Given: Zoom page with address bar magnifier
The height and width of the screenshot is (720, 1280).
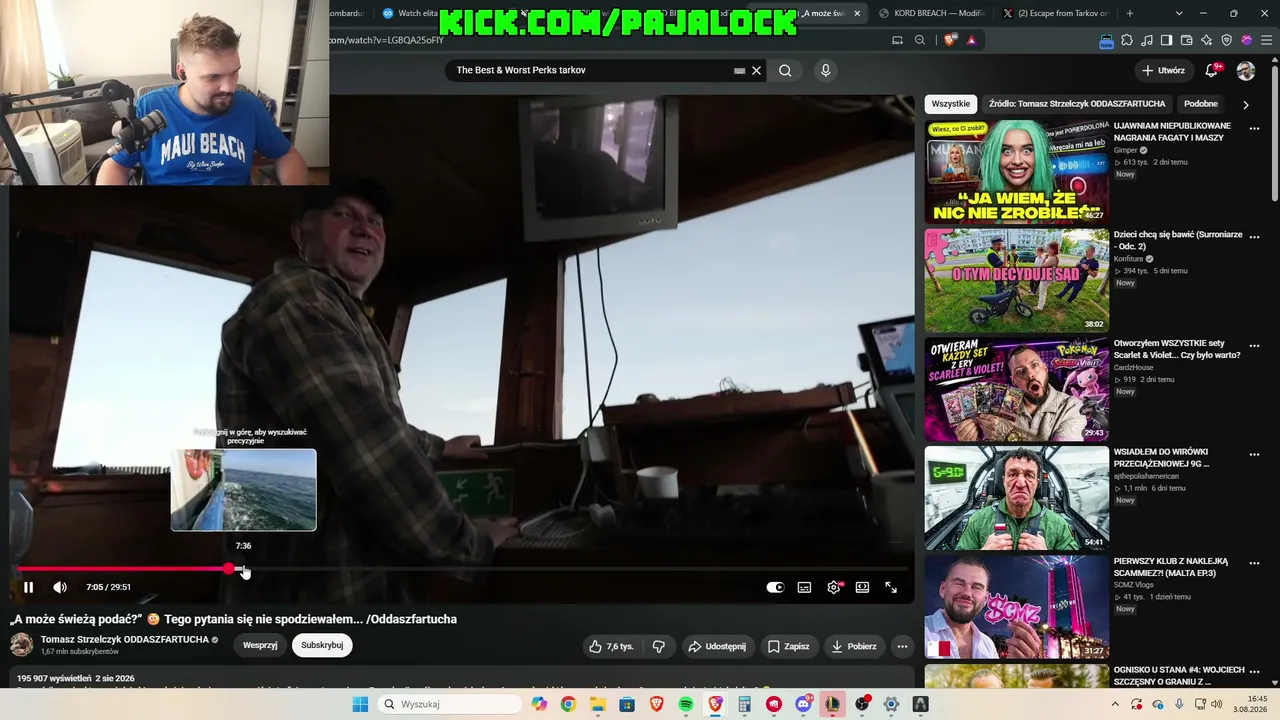Looking at the screenshot, I should tap(920, 40).
